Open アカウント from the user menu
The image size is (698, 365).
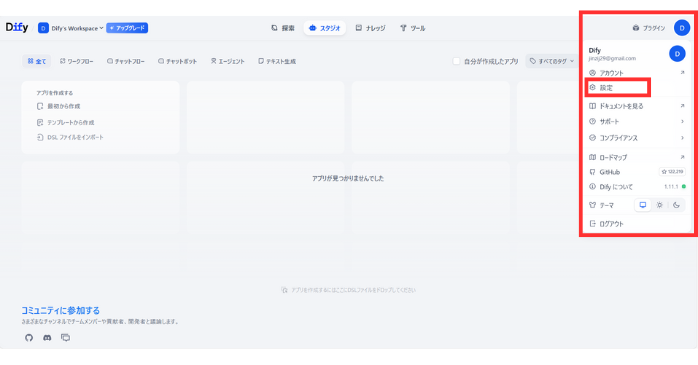(x=637, y=73)
